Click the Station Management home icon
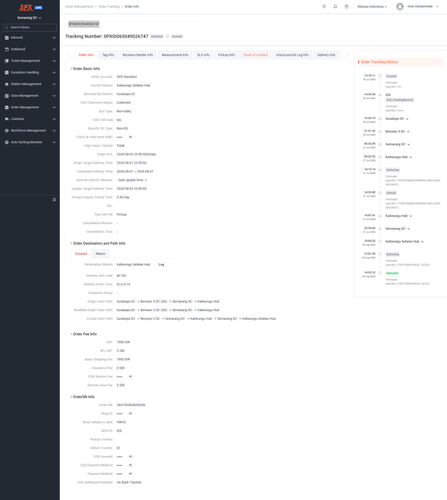Image resolution: width=447 pixels, height=500 pixels. click(x=7, y=84)
